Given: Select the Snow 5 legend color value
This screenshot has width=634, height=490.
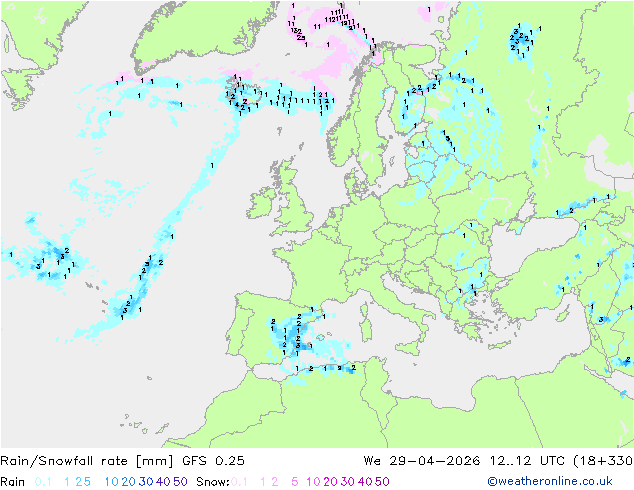Looking at the screenshot, I should [x=295, y=482].
